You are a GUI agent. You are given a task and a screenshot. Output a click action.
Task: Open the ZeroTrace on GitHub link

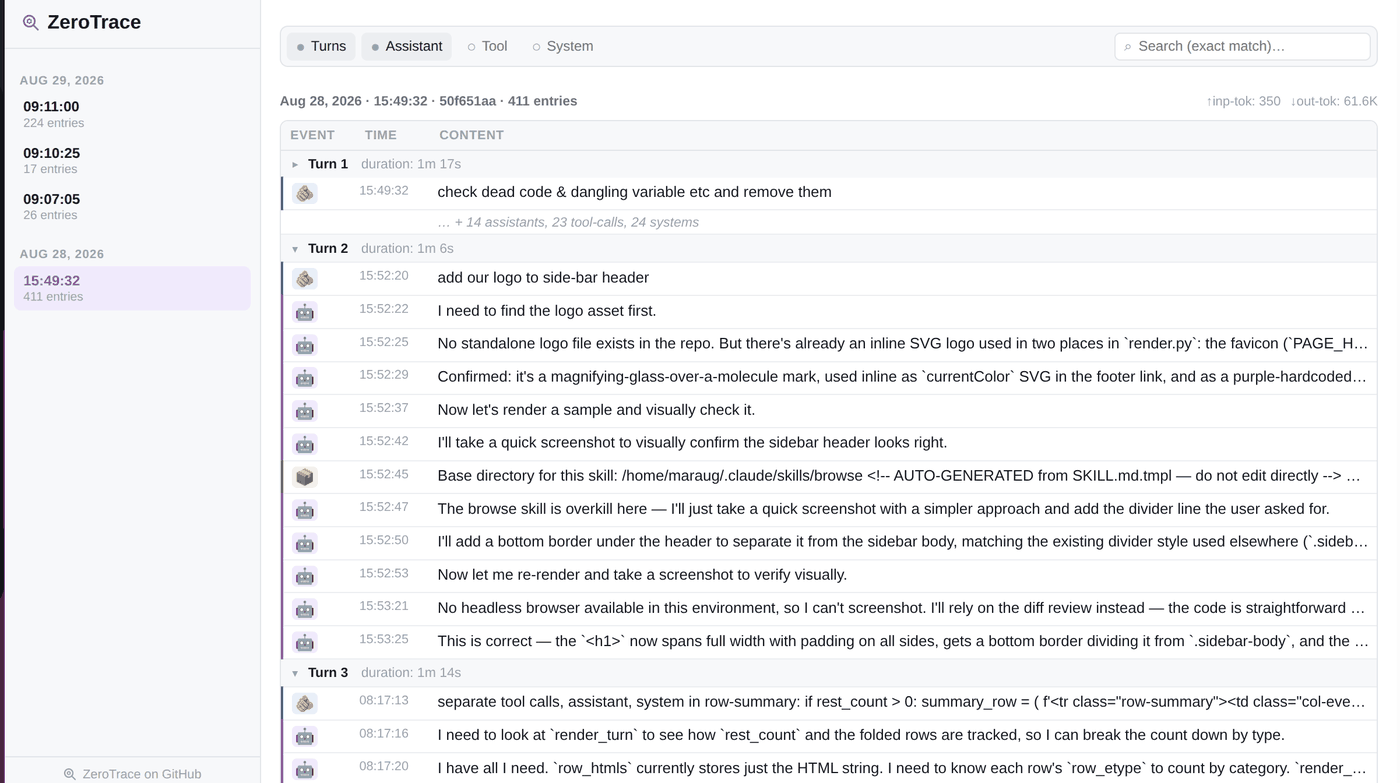coord(132,774)
